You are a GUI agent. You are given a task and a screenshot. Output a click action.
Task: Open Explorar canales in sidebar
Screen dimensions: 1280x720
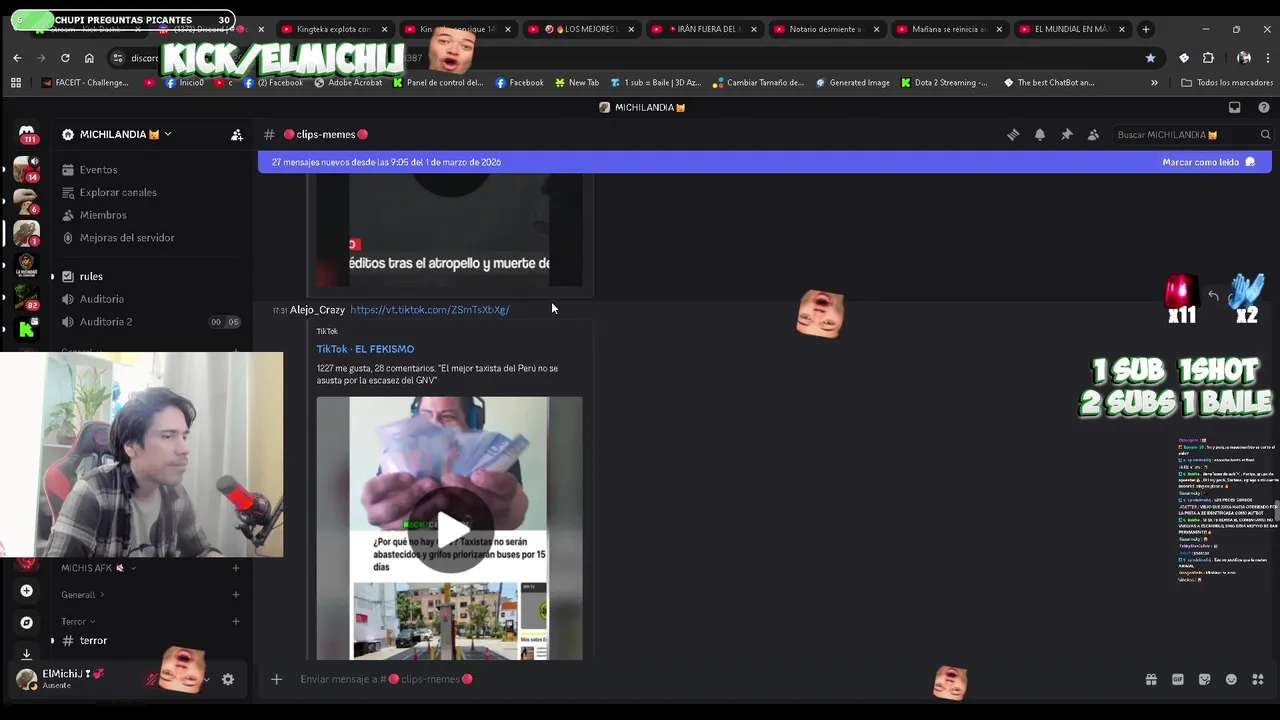click(x=118, y=192)
